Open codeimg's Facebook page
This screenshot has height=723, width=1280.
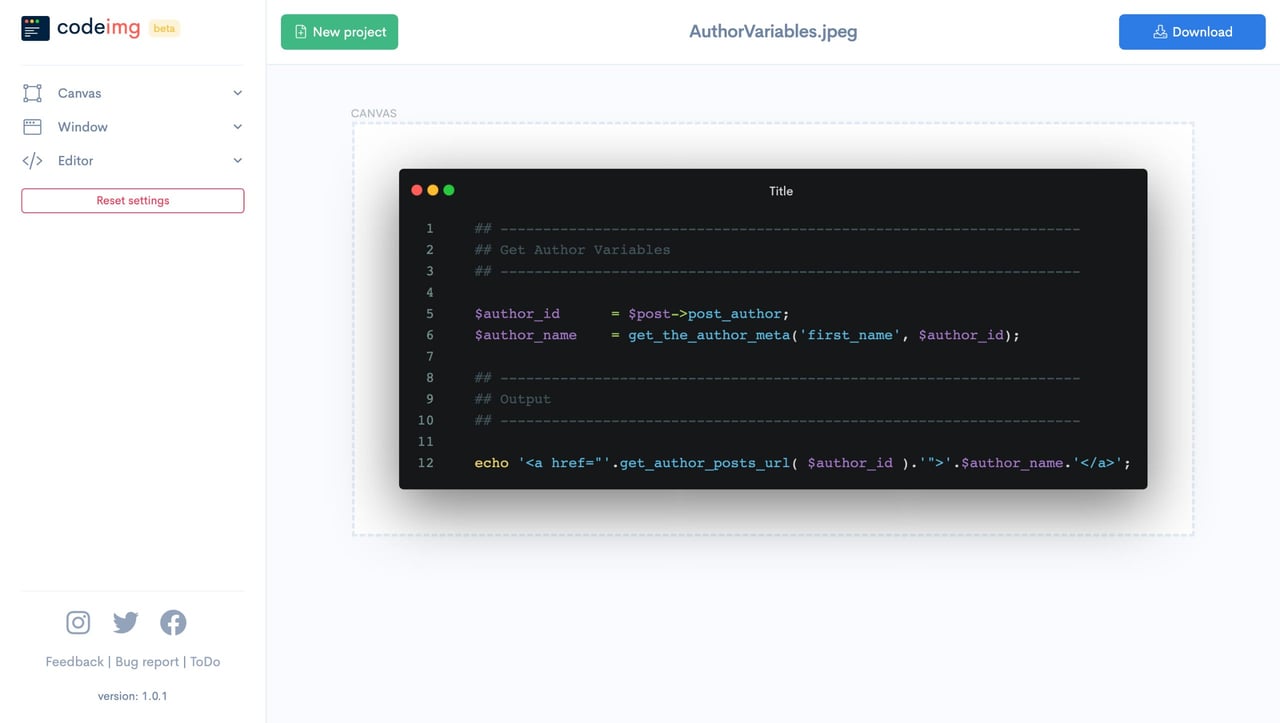(173, 622)
